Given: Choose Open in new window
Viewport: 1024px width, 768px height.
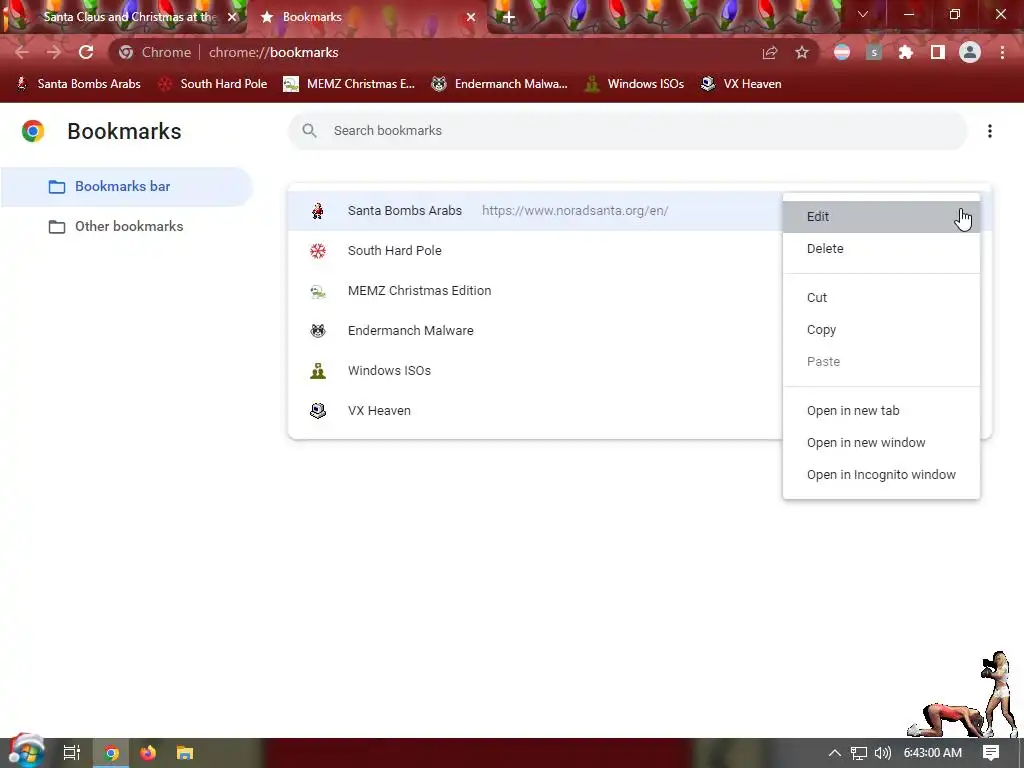Looking at the screenshot, I should [x=882, y=443].
